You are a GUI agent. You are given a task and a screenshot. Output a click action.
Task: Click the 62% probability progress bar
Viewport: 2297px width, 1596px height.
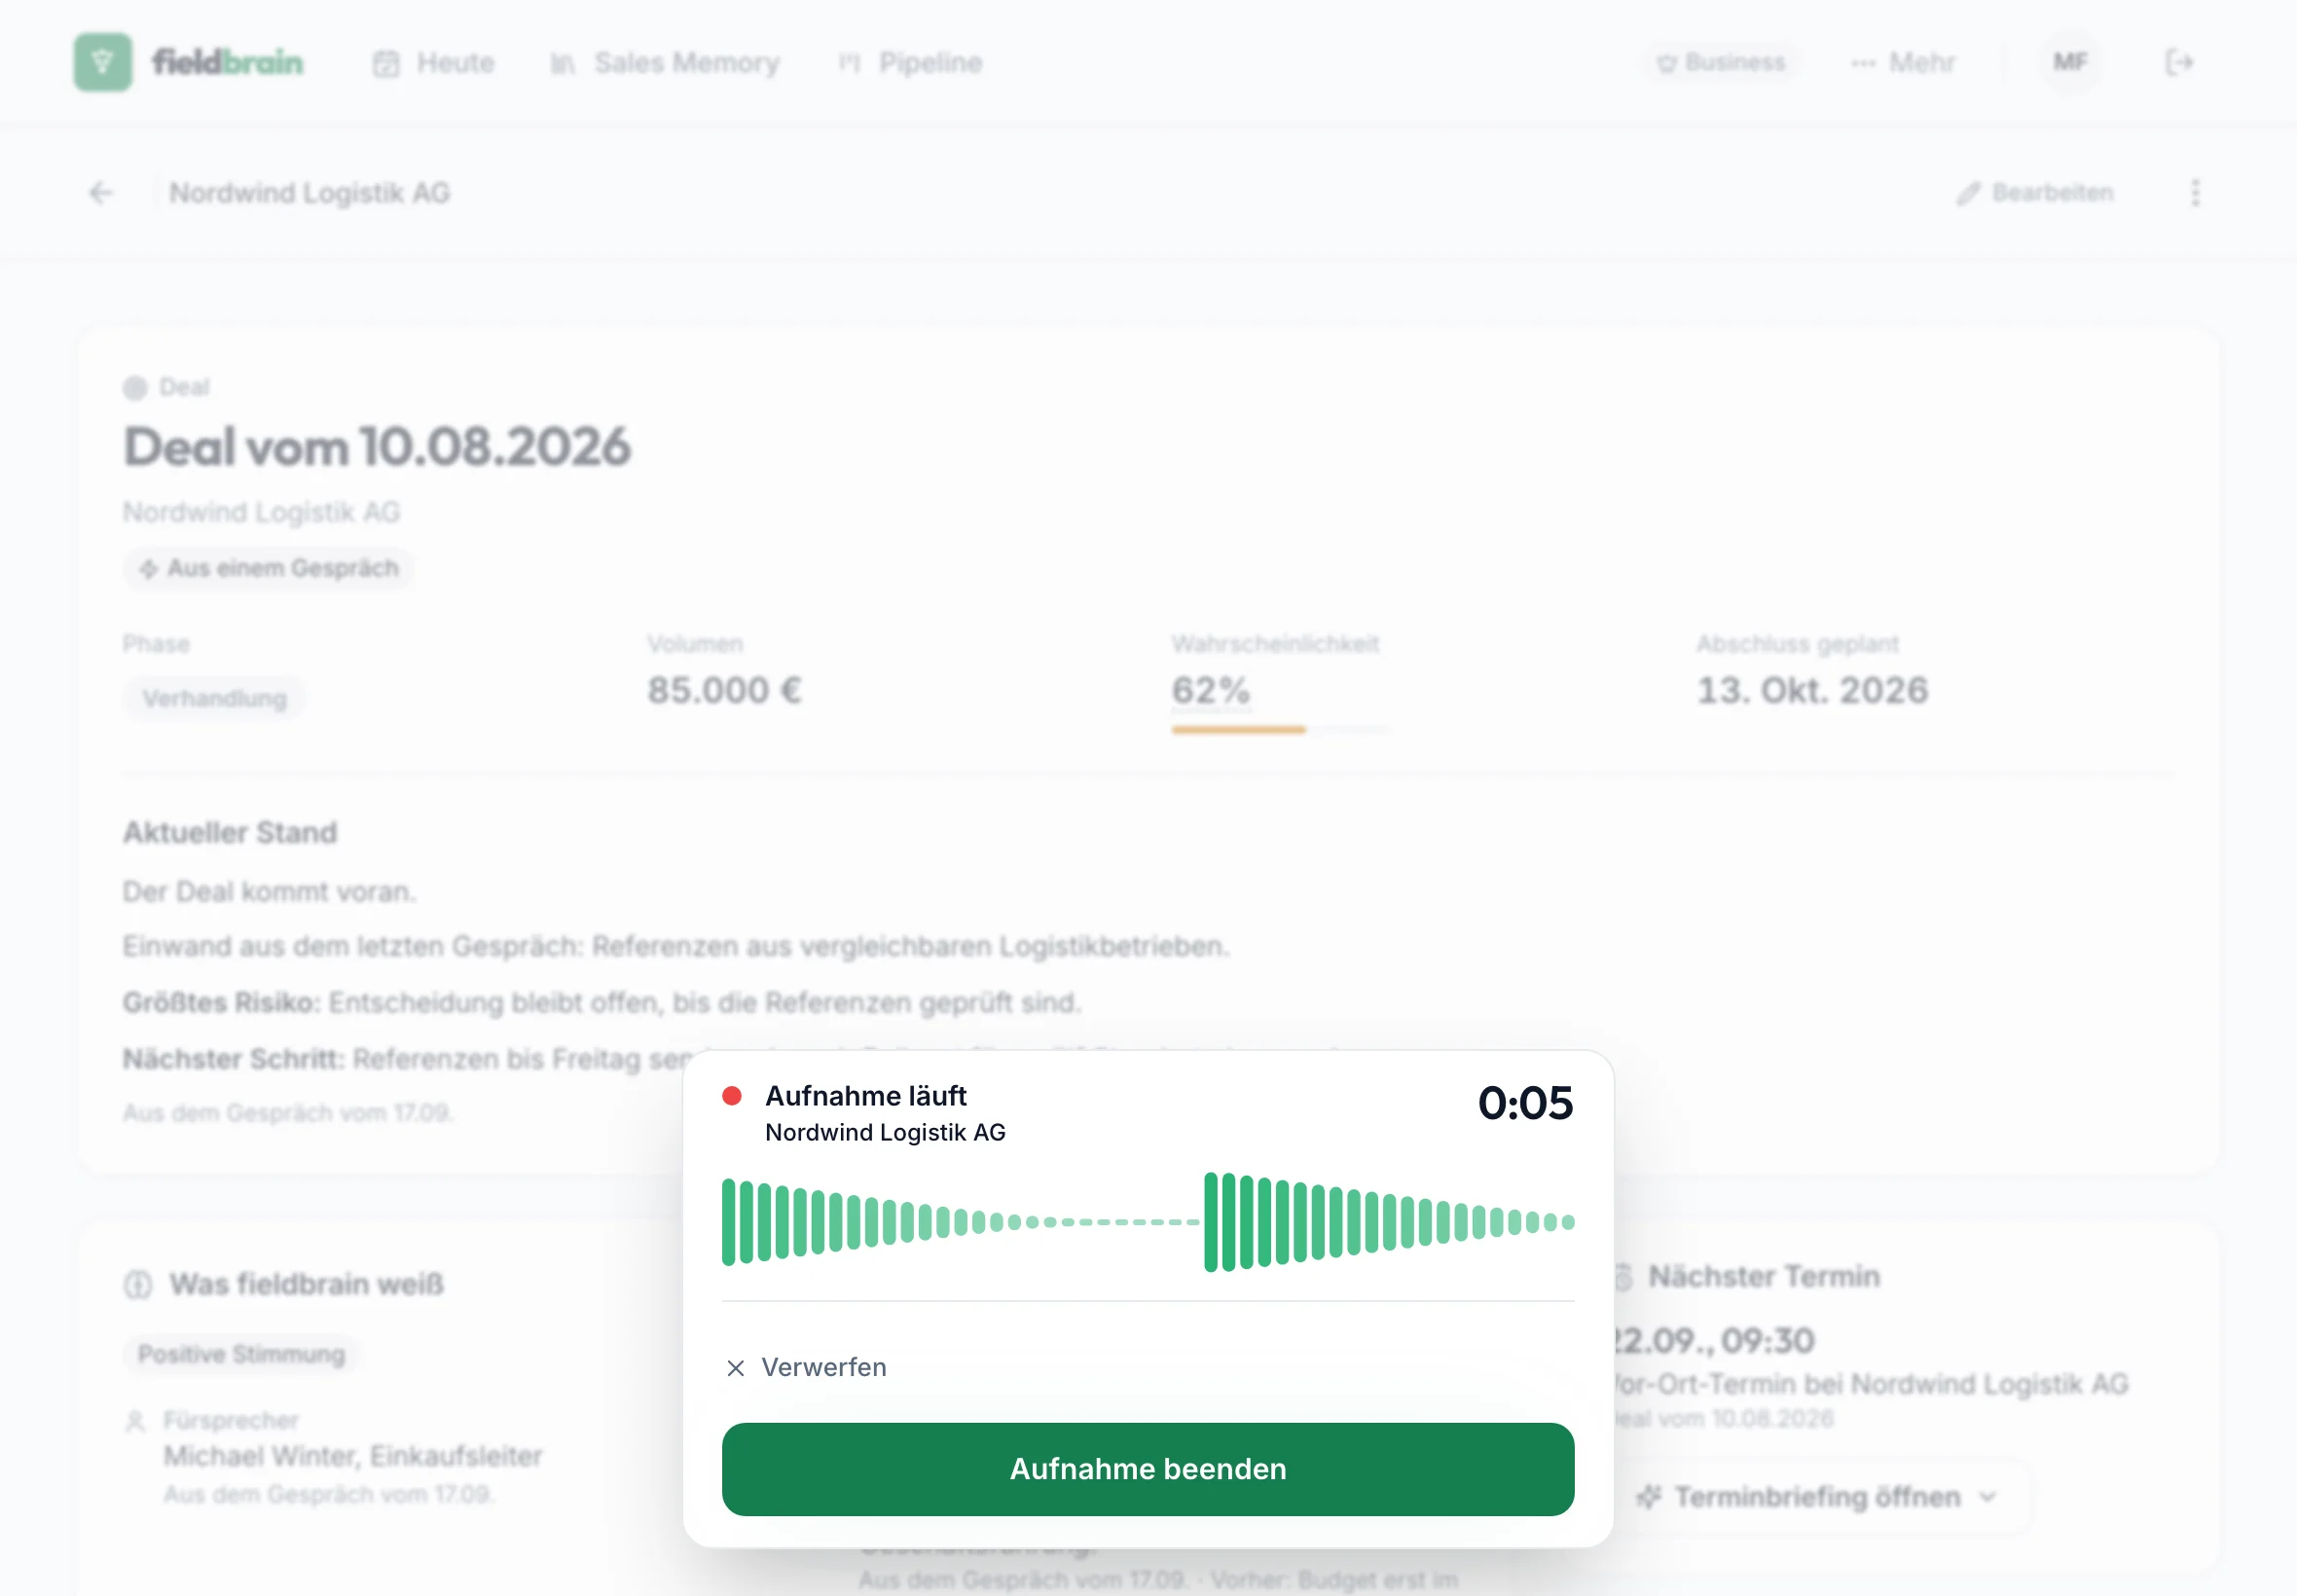[1280, 730]
